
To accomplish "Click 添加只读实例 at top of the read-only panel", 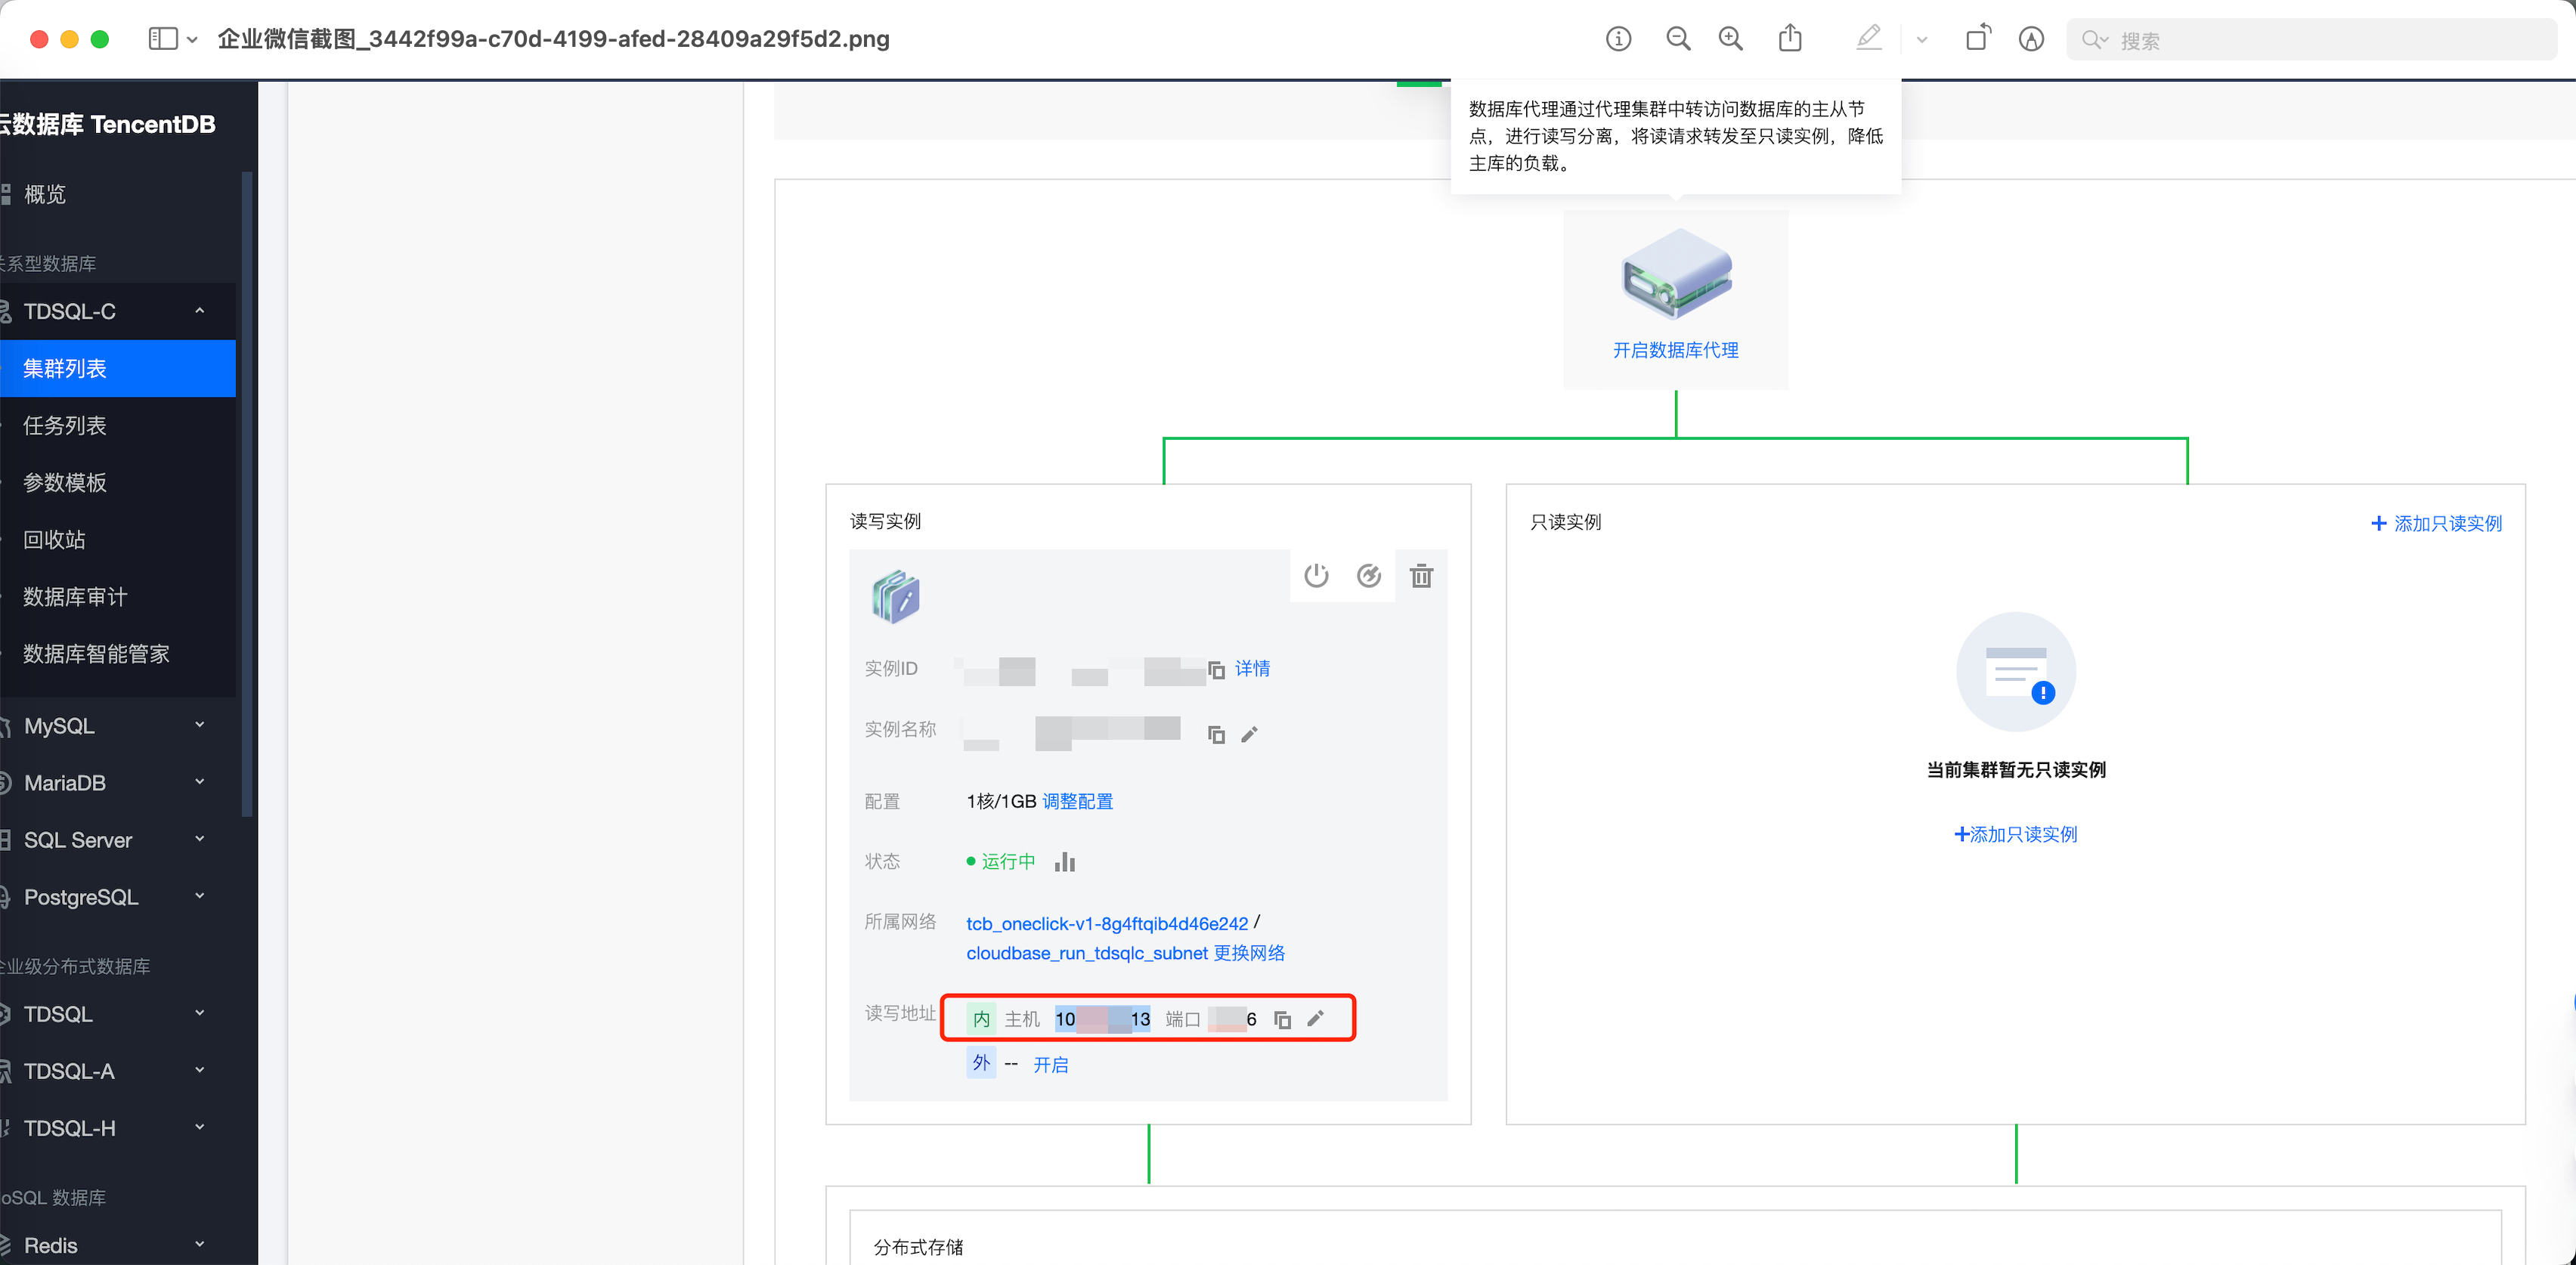I will pos(2436,523).
